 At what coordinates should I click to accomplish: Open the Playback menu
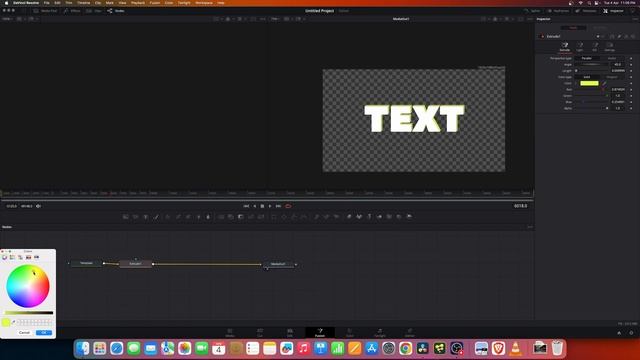[138, 3]
